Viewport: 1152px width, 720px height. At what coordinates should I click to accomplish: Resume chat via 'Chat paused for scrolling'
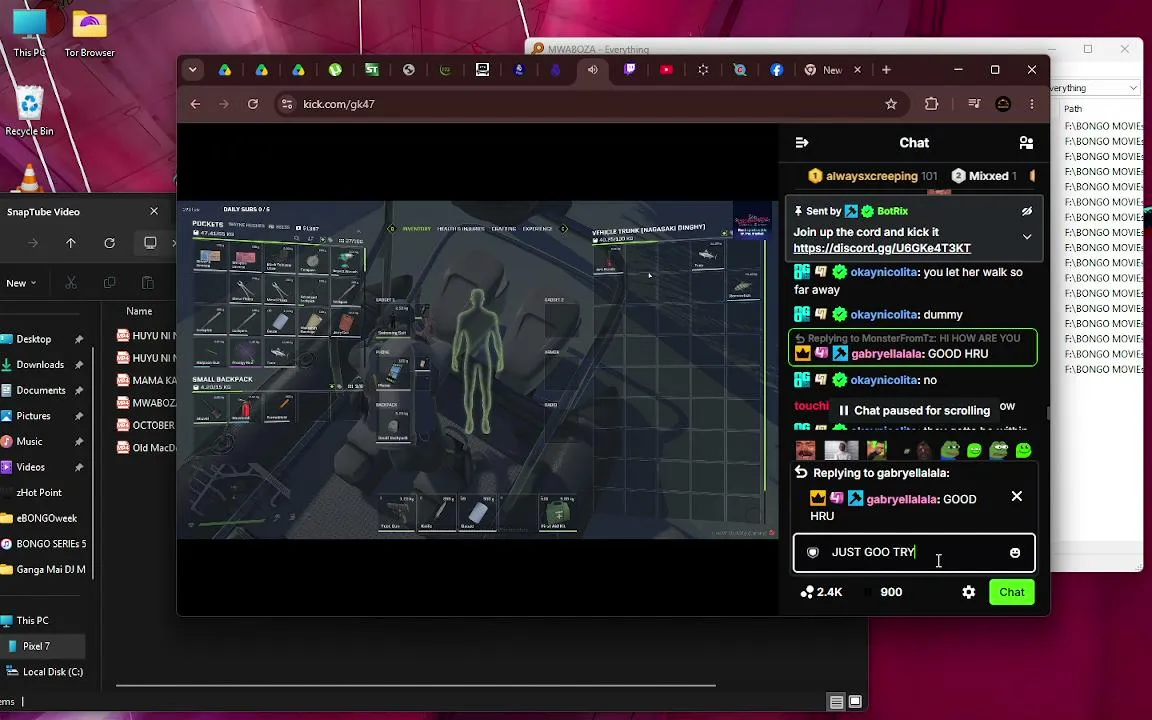914,411
